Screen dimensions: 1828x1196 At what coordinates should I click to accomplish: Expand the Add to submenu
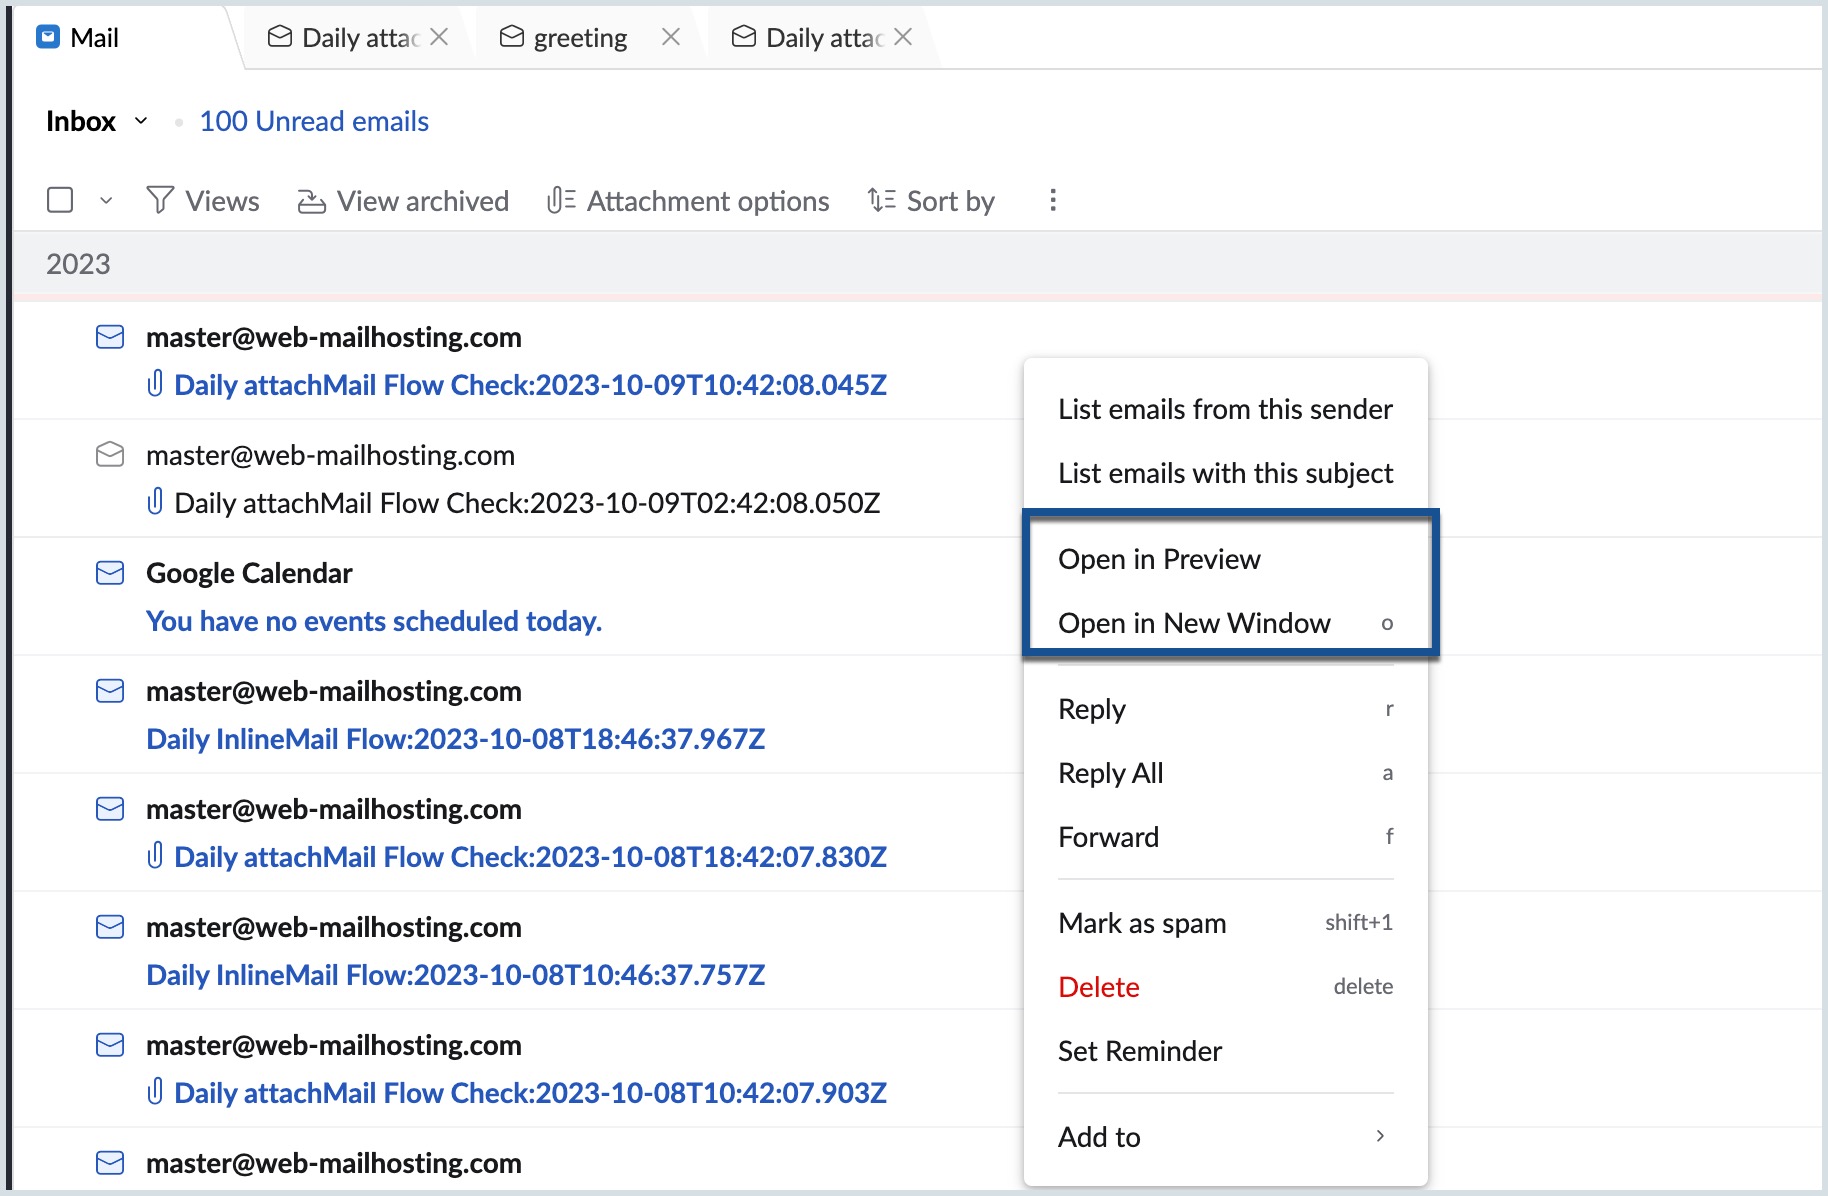coord(1225,1137)
